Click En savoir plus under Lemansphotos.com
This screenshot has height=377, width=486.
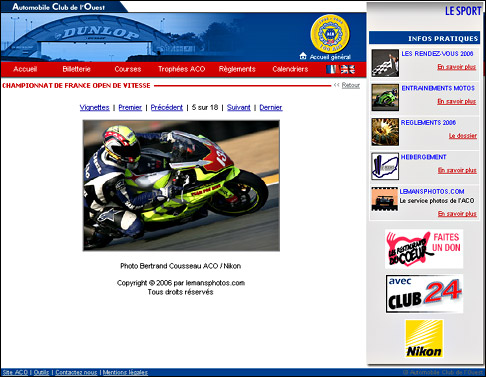(457, 214)
